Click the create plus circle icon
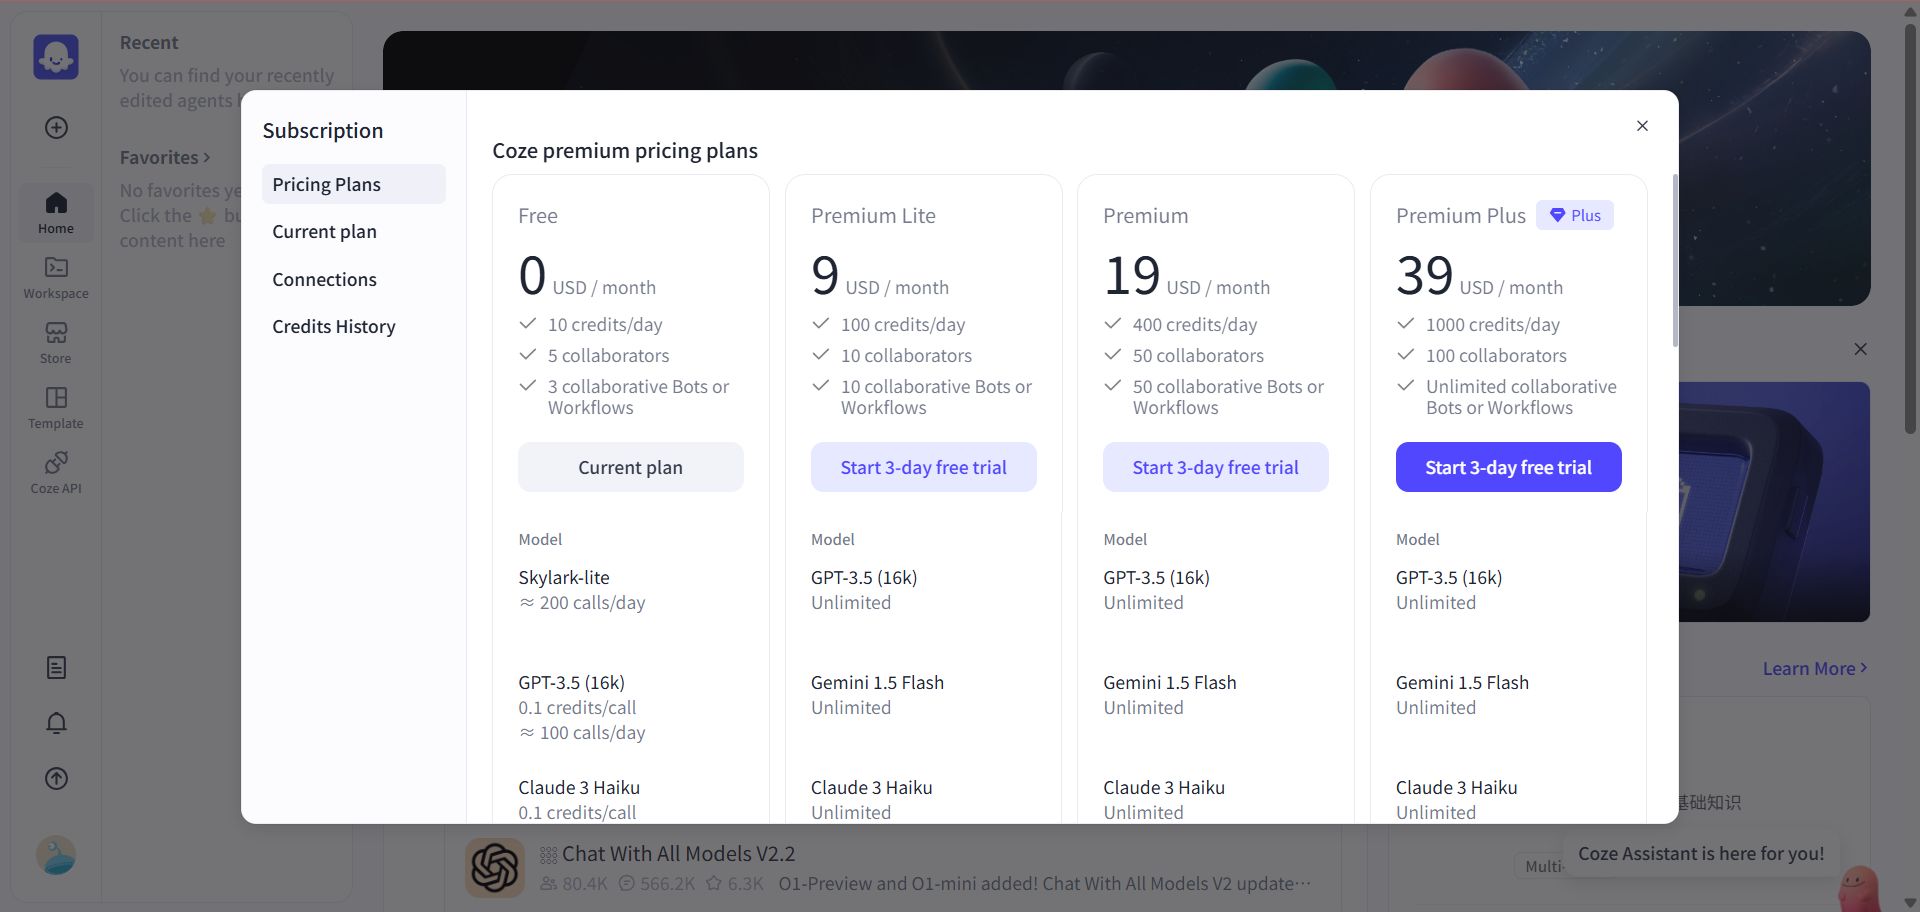1920x912 pixels. [x=56, y=128]
